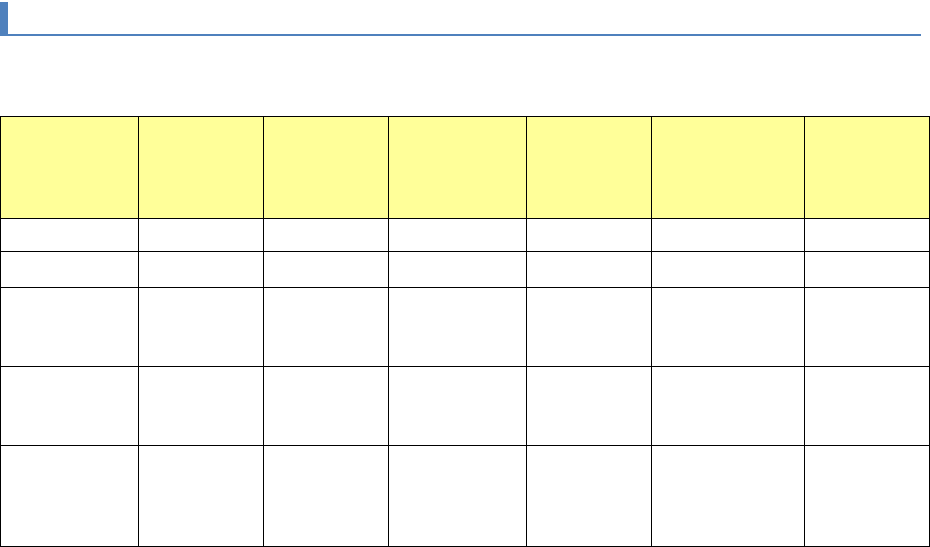
Task: Click third white row, first column cell
Action: click(70, 326)
